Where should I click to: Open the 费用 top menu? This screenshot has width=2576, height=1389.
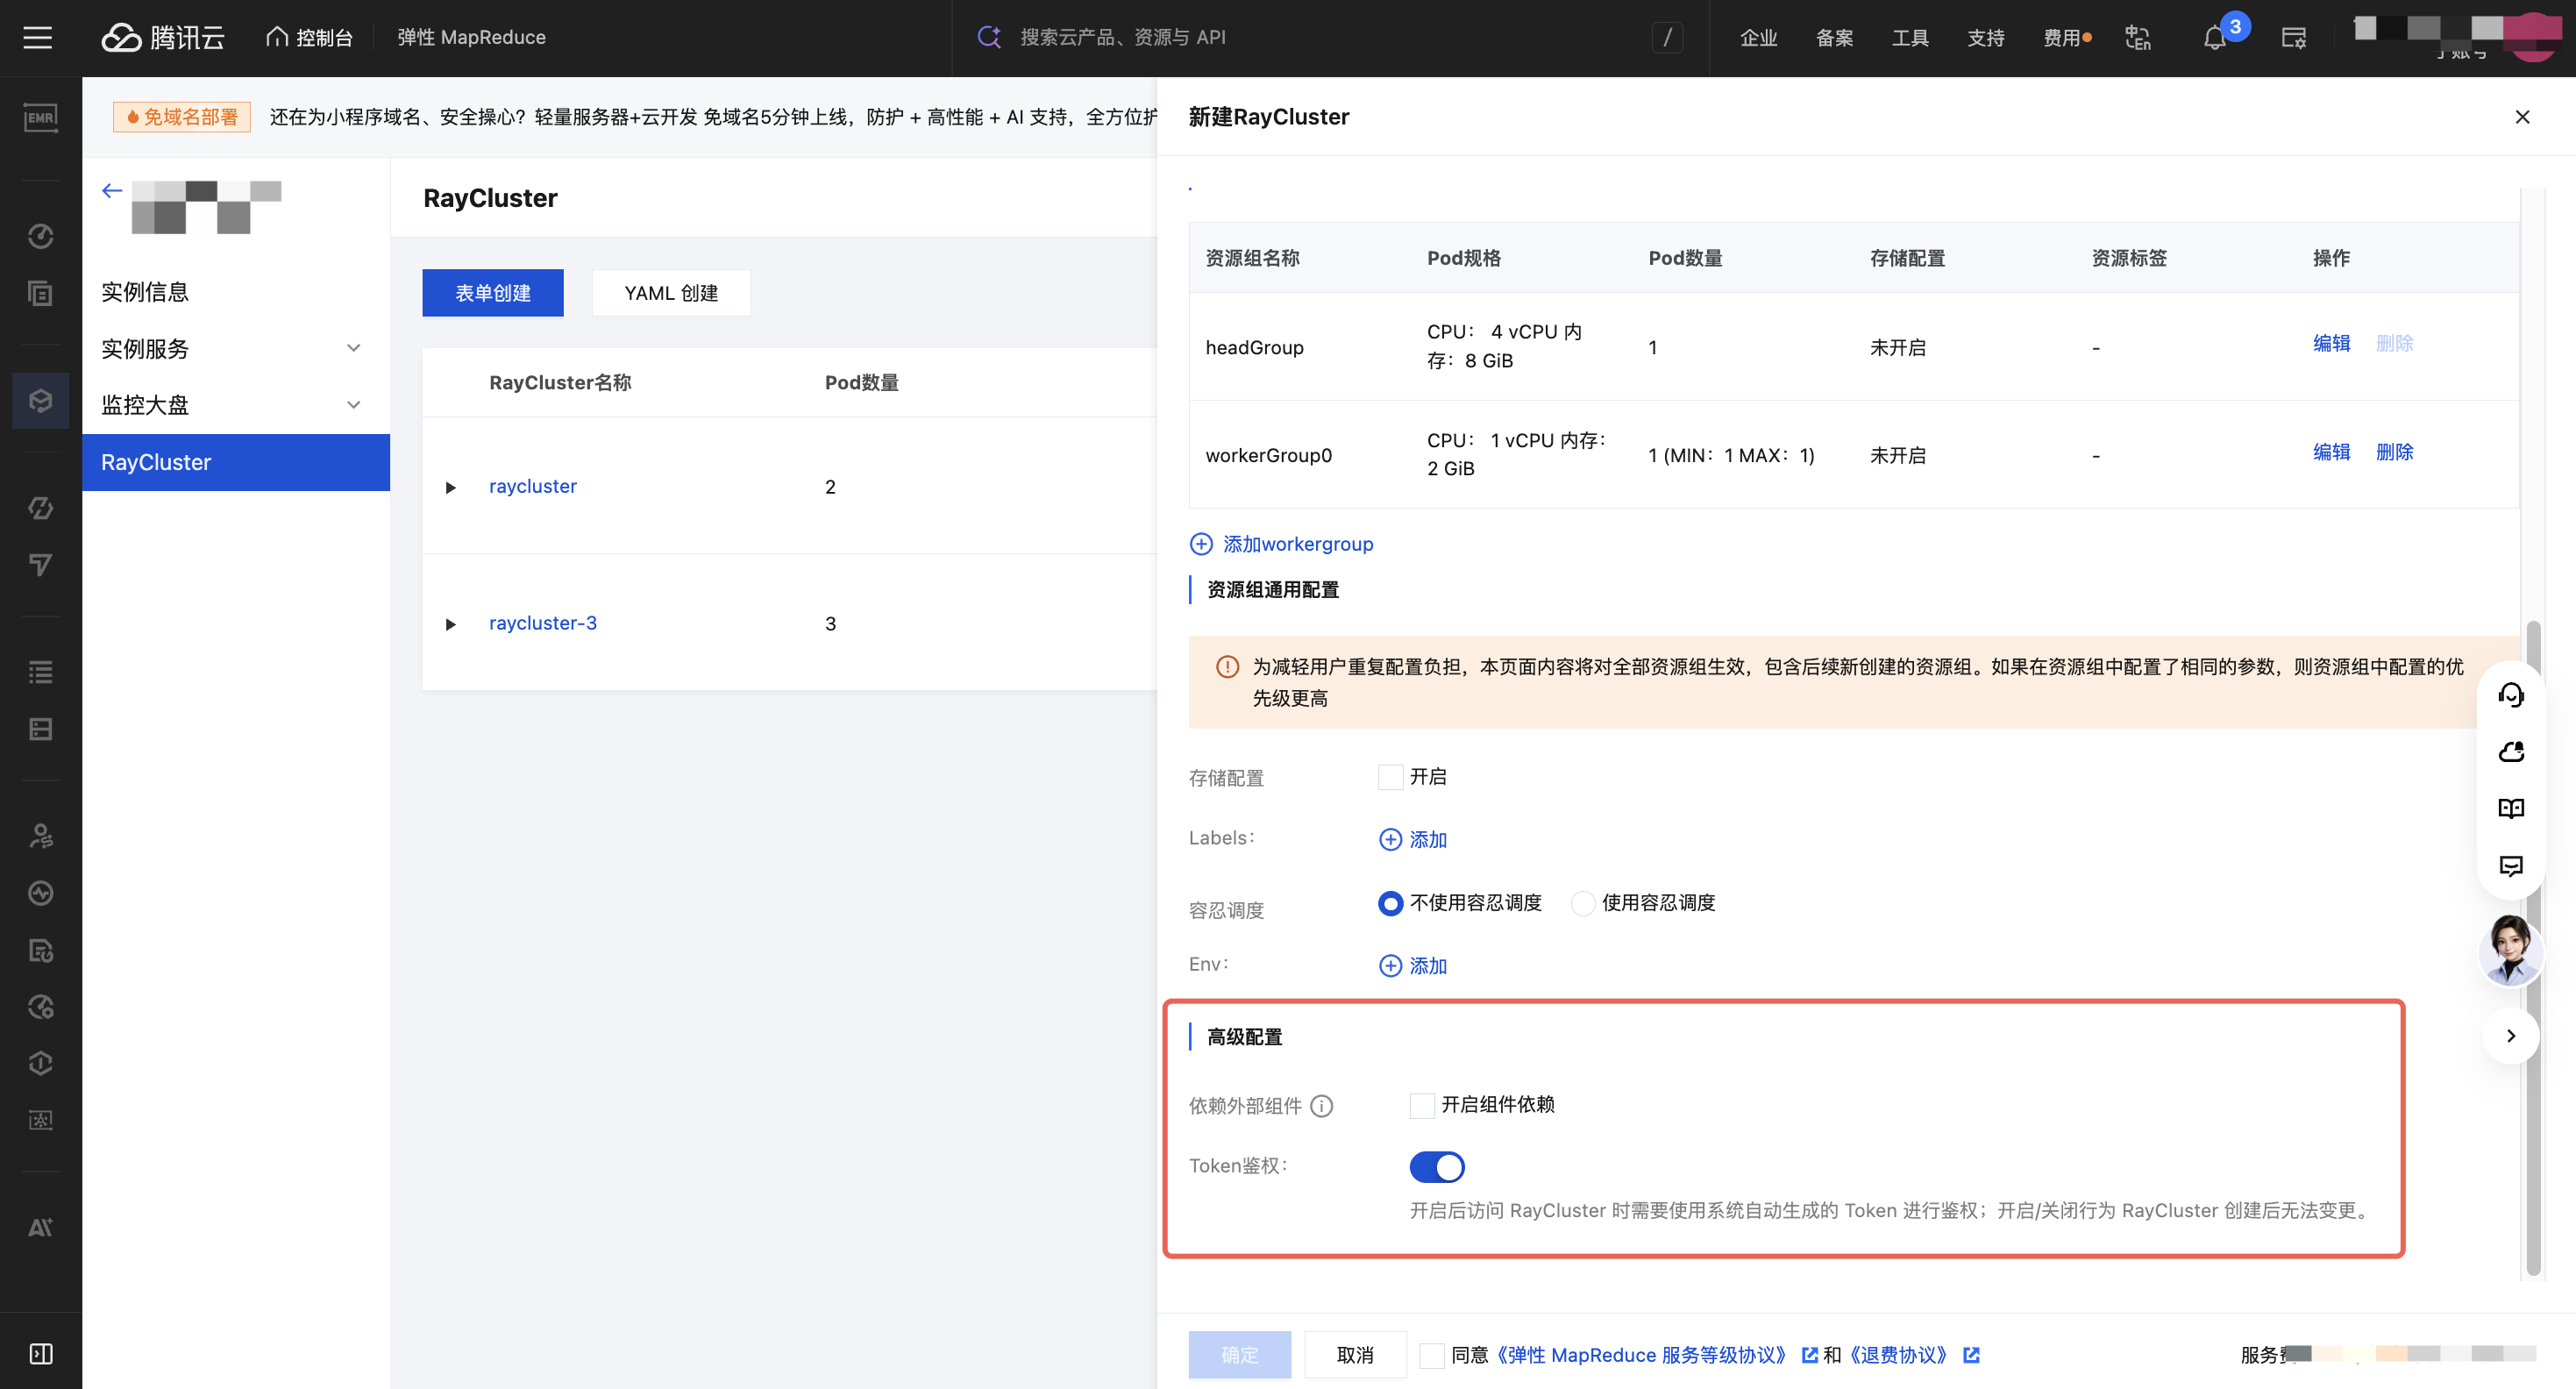pyautogui.click(x=2061, y=38)
